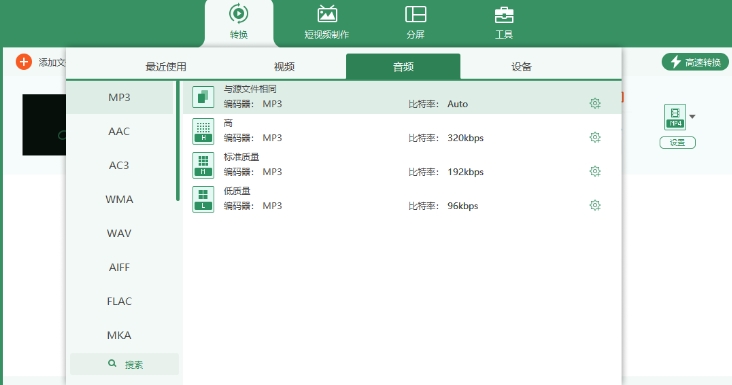Click the 低质量 preset title
The width and height of the screenshot is (732, 385).
tap(237, 191)
